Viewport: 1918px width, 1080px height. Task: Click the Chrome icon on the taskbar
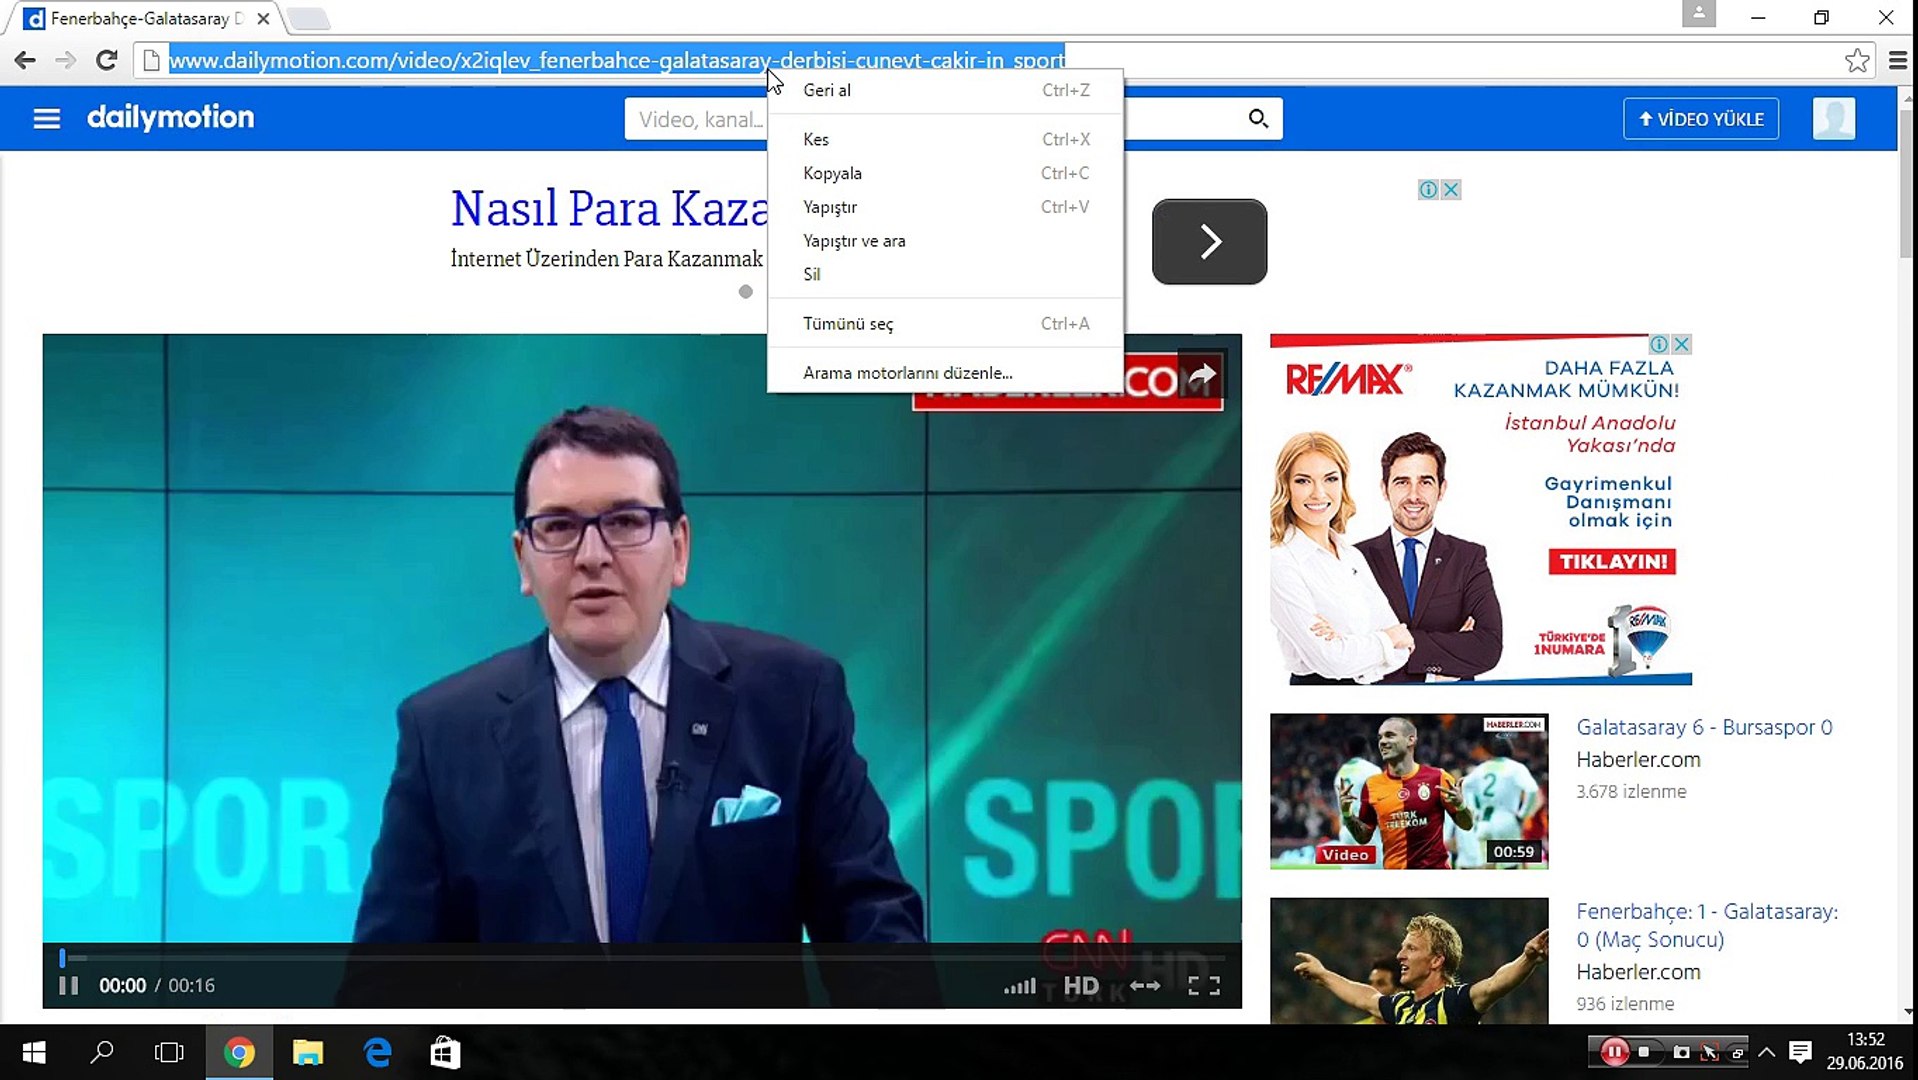coord(239,1052)
